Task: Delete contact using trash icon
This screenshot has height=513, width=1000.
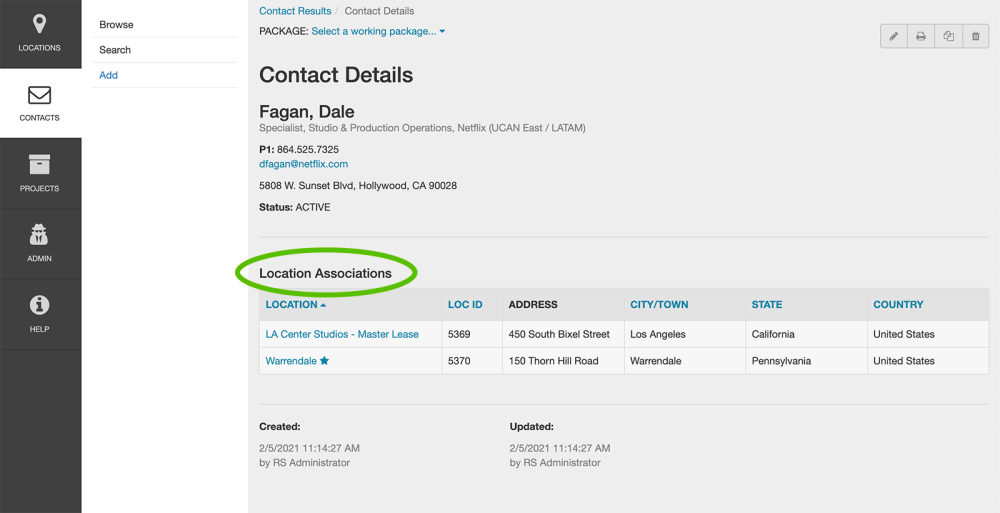Action: [976, 37]
